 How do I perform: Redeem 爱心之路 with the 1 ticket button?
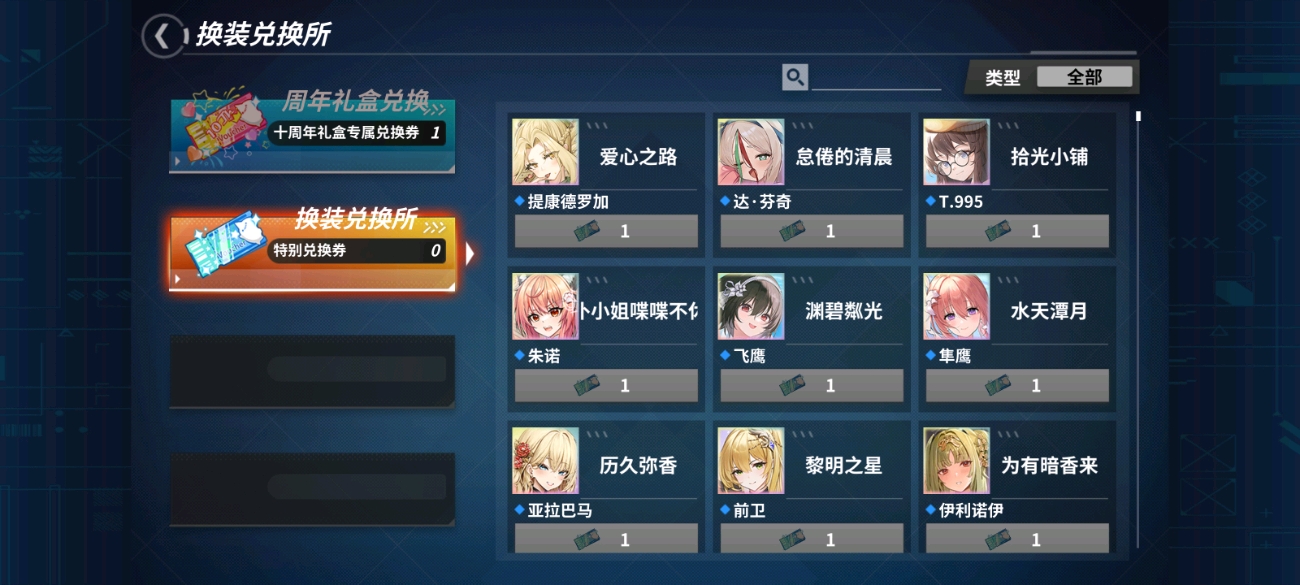click(x=606, y=231)
